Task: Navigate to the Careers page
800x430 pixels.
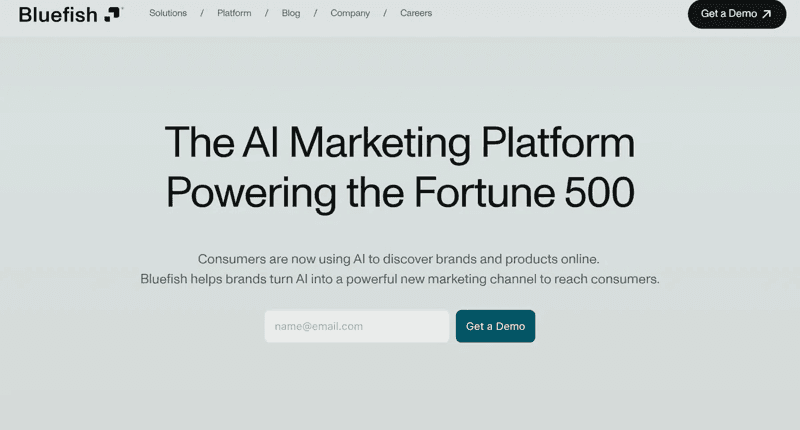Action: 417,13
